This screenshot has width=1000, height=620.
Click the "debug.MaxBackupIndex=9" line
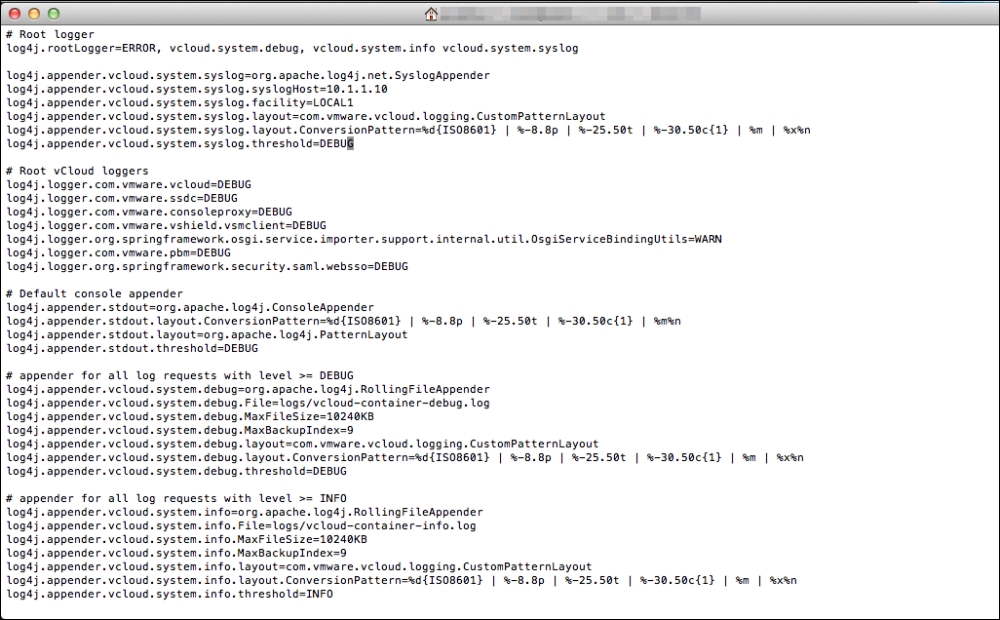[180, 431]
